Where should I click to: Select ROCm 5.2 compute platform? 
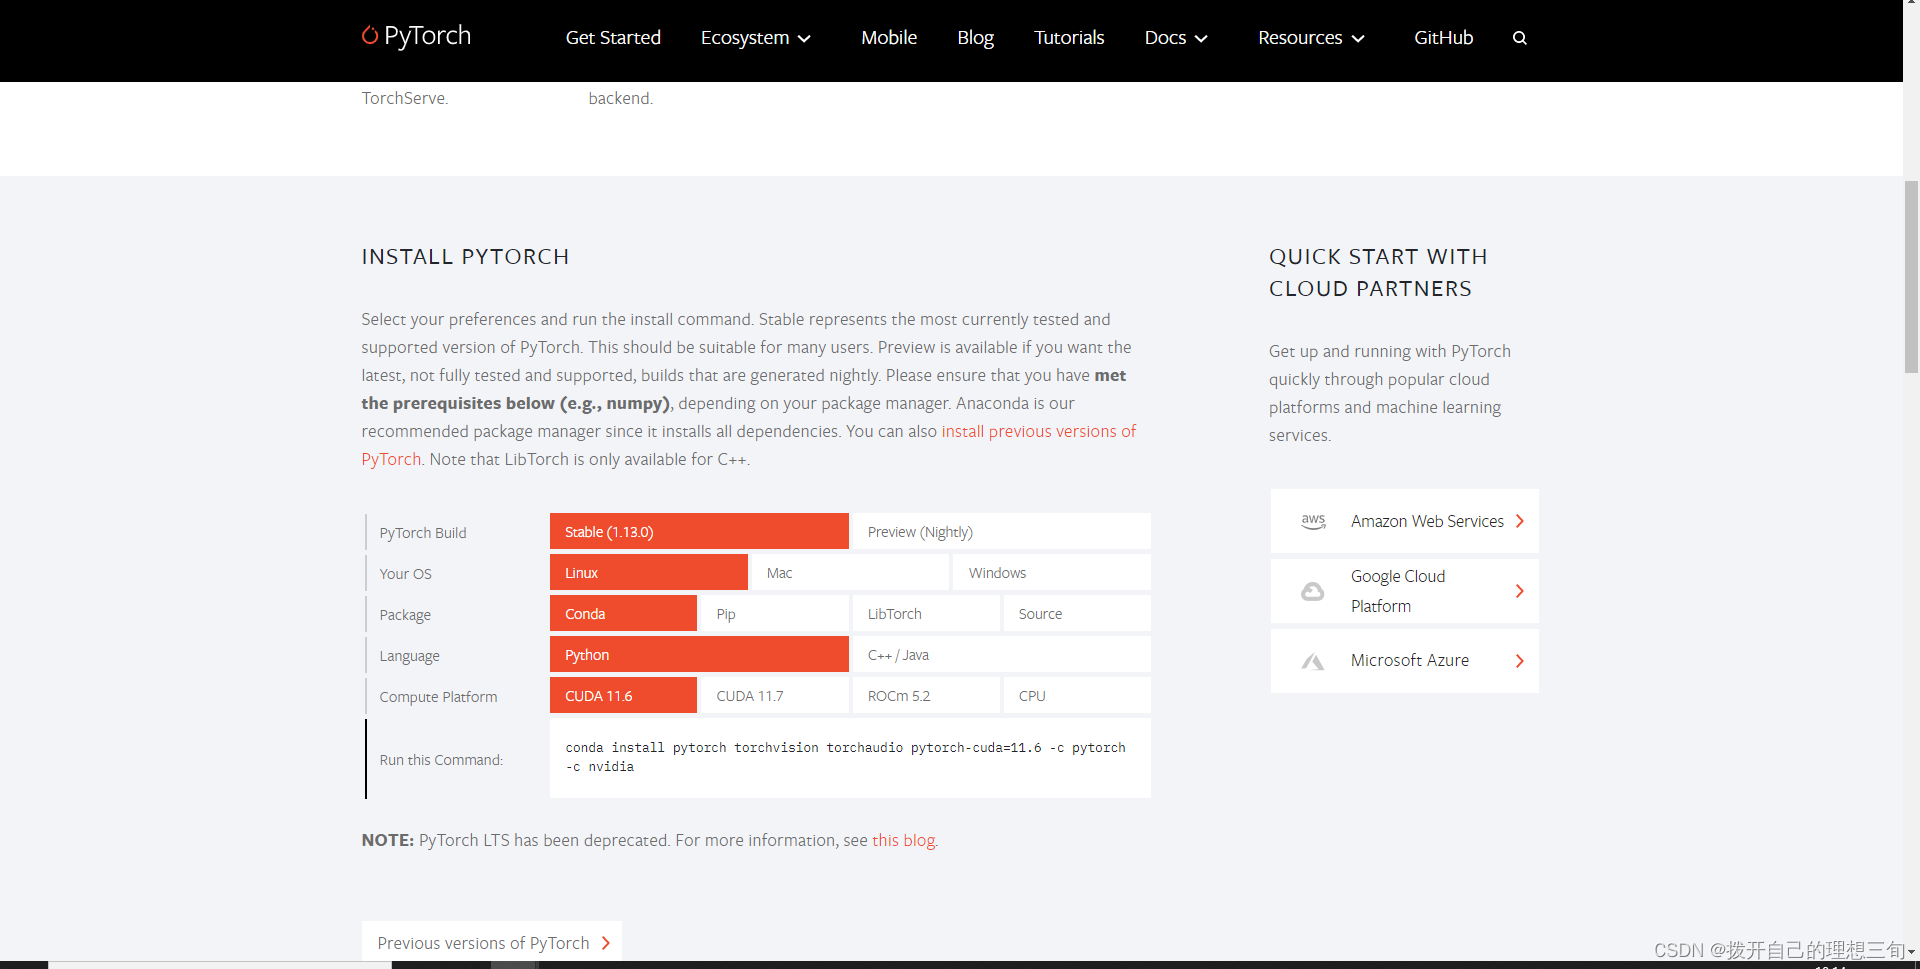[x=926, y=696]
